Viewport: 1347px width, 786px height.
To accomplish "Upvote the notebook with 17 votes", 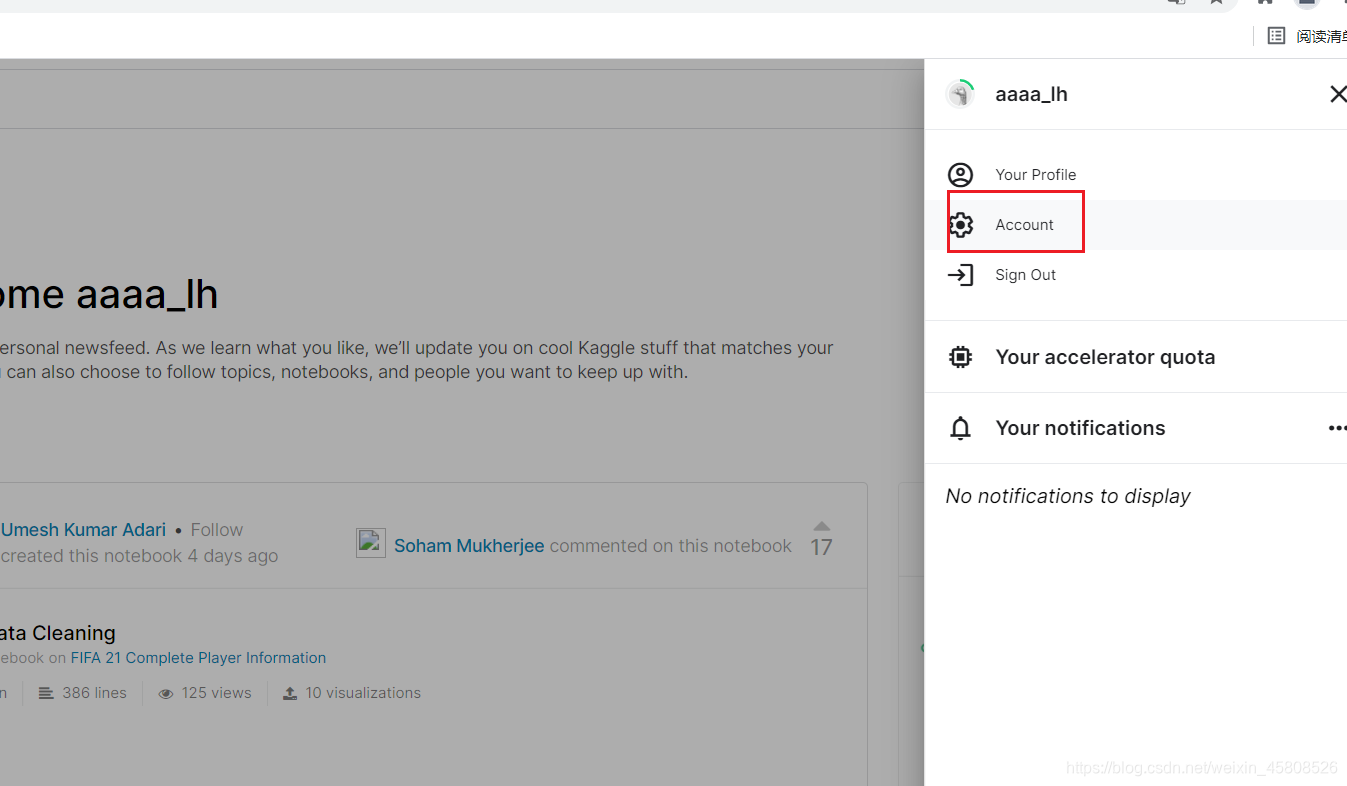I will pos(821,526).
